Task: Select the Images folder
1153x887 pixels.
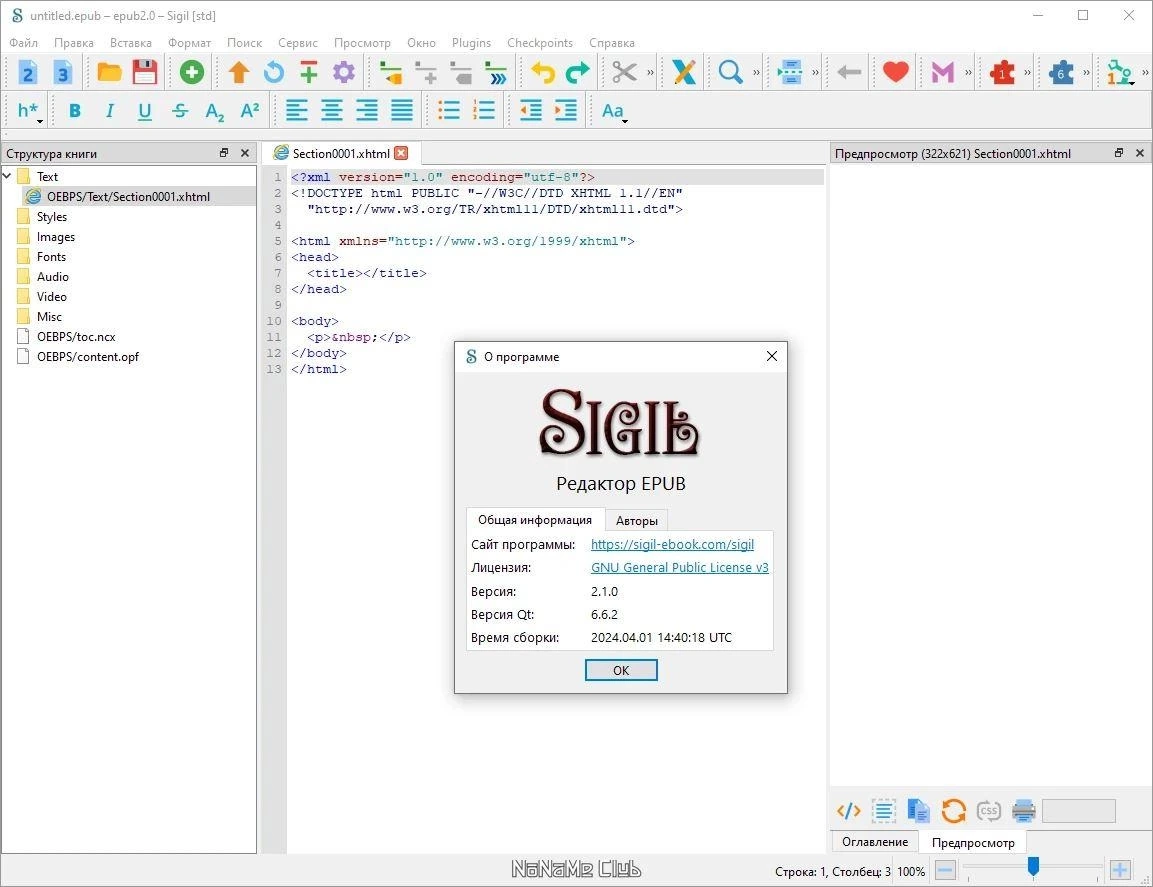Action: click(56, 236)
